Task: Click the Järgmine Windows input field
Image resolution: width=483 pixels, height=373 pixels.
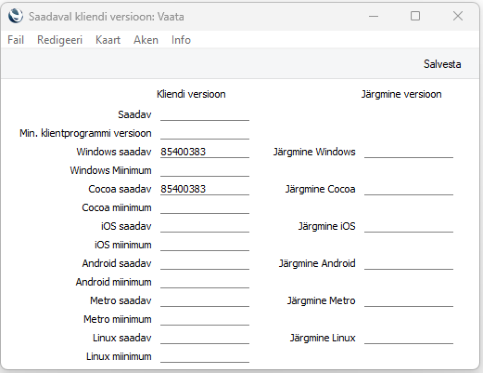Action: (409, 152)
